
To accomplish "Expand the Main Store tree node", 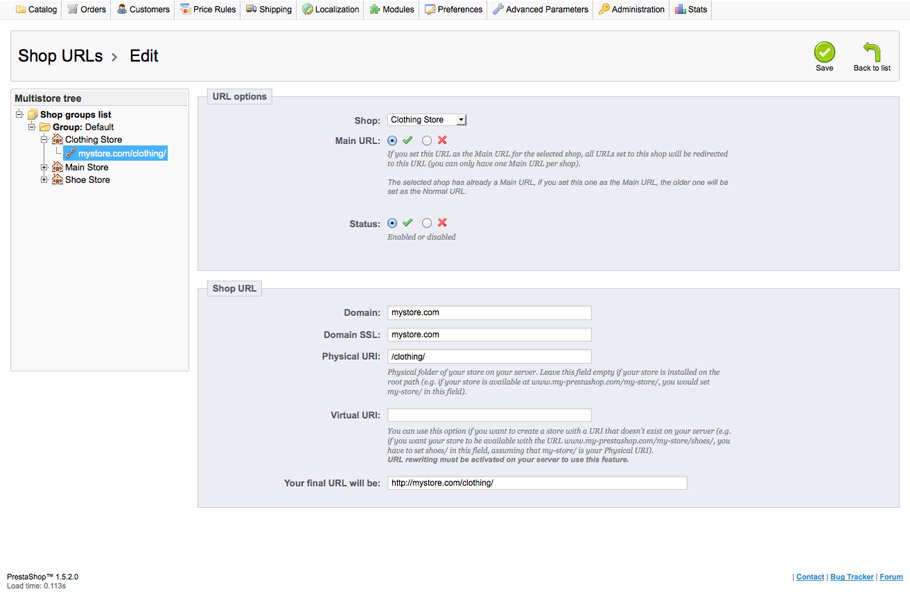I will 44,167.
